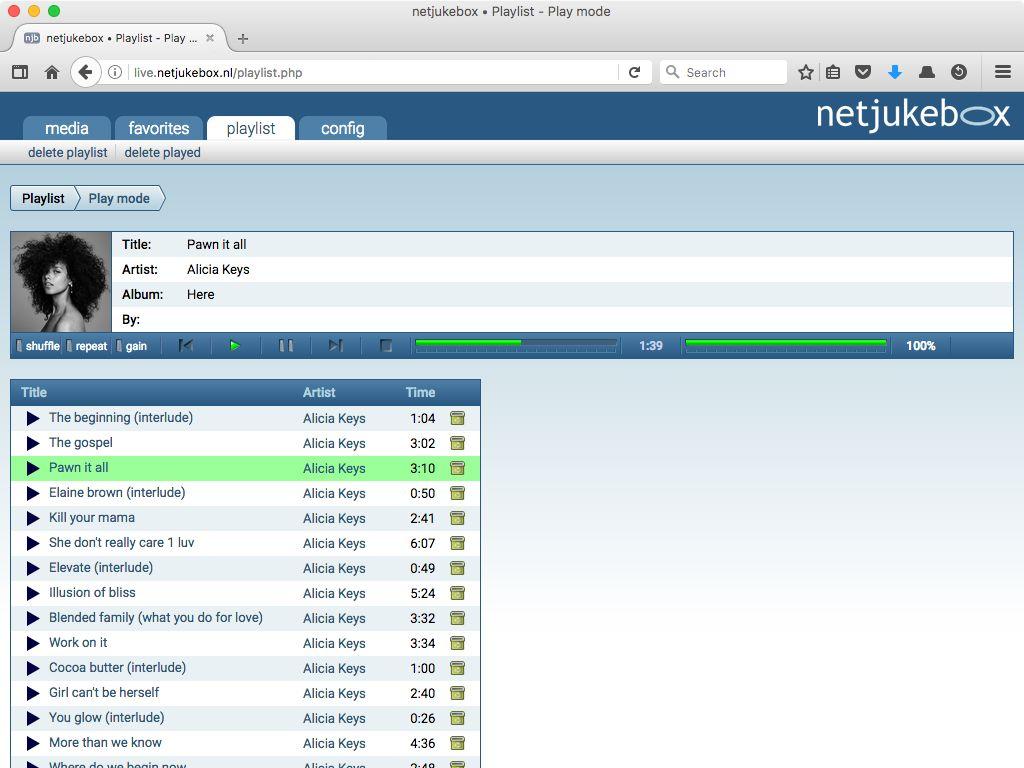Click the volume level bar

coord(786,345)
